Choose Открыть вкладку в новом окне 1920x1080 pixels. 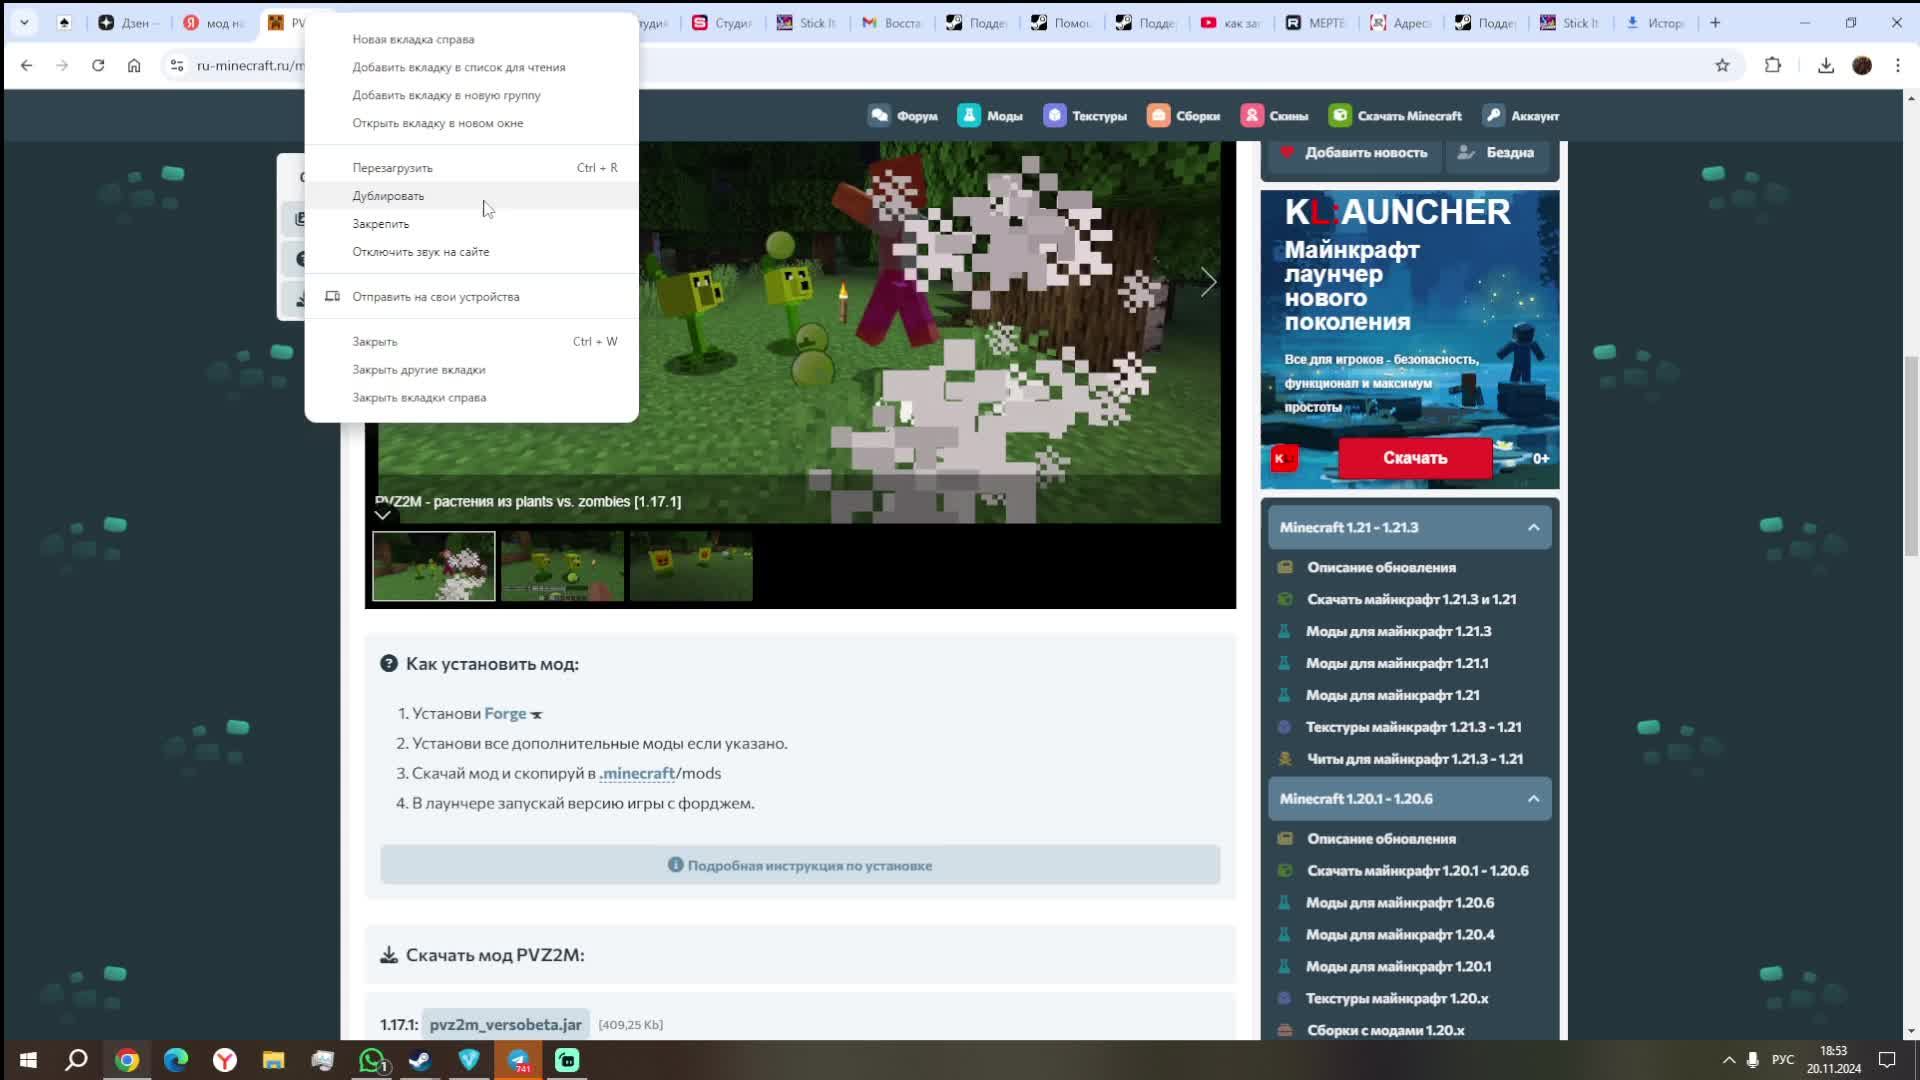tap(472, 123)
